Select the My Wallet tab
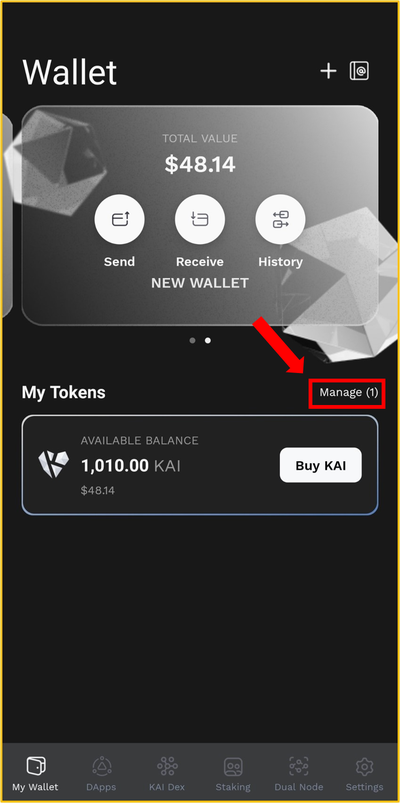Viewport: 400px width, 803px height. (x=35, y=774)
